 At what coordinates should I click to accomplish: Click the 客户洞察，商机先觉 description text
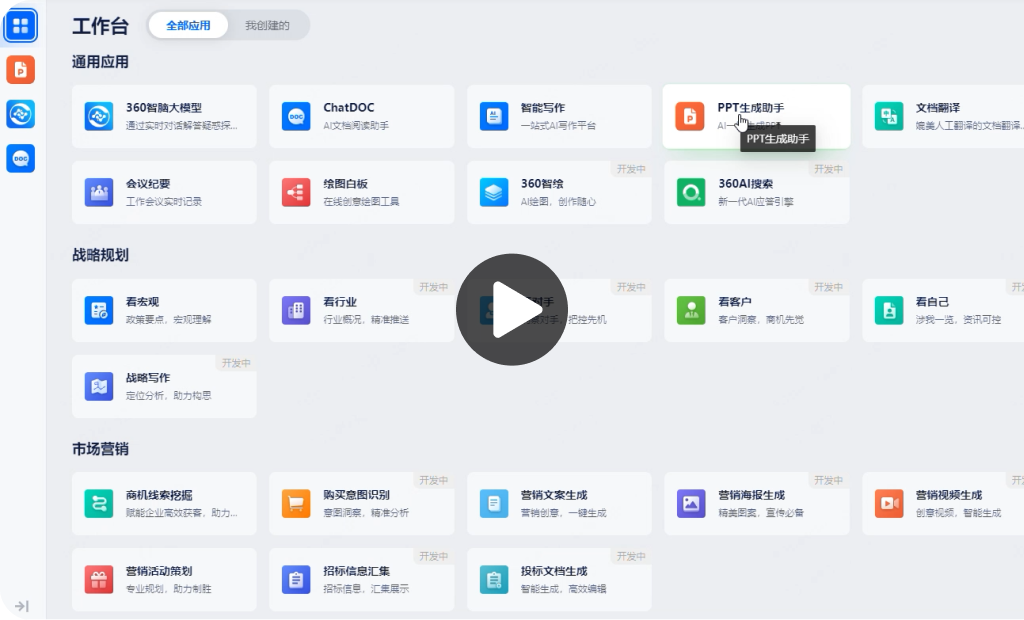point(761,319)
